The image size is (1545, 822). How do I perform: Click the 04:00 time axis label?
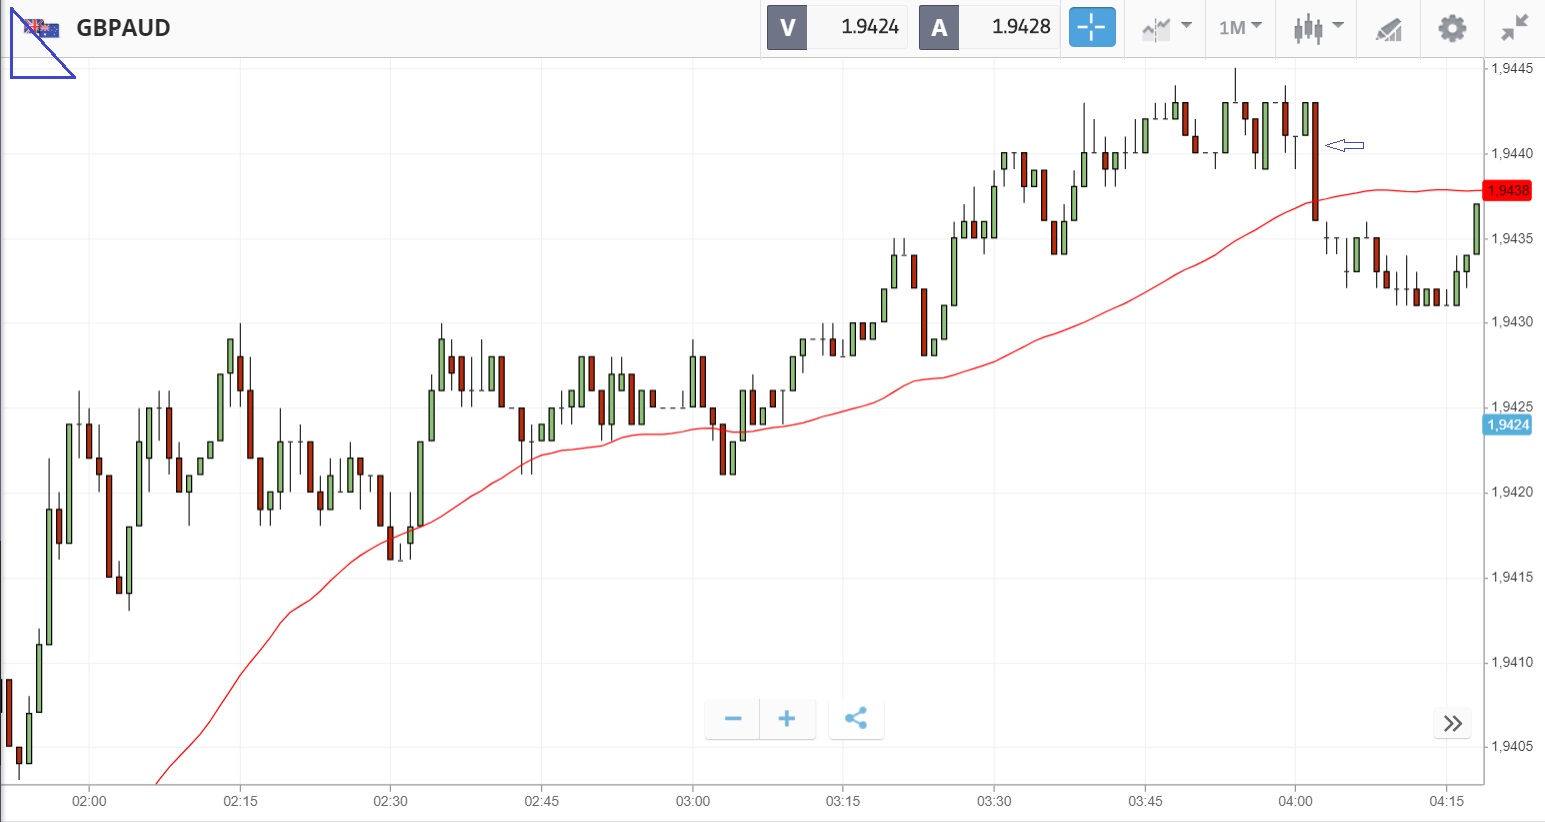(x=1295, y=801)
